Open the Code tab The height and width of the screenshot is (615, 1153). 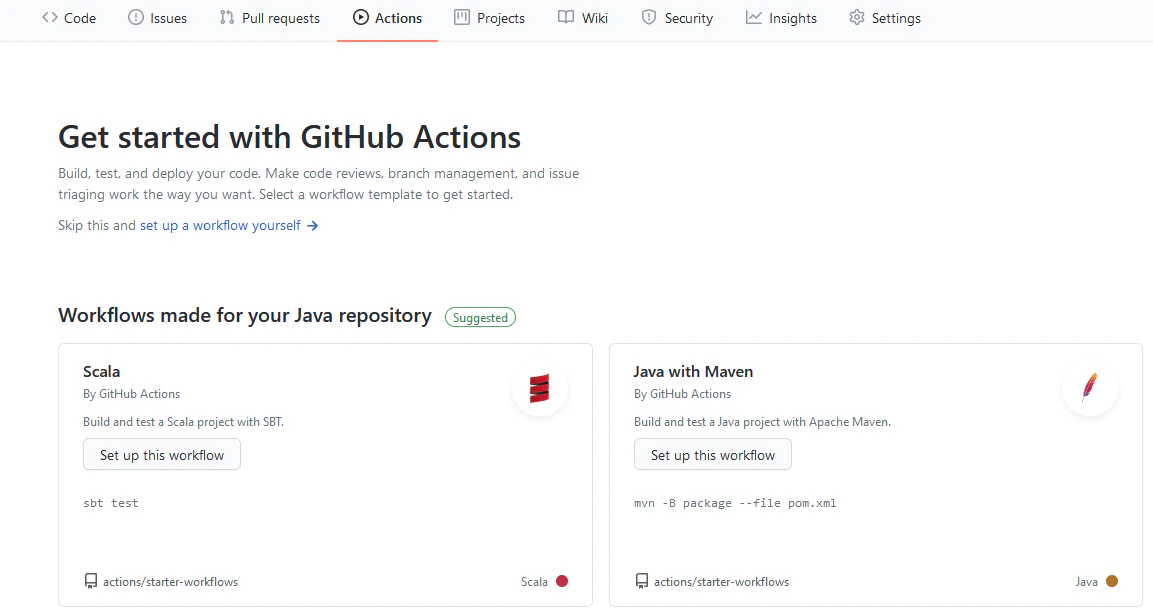[69, 18]
